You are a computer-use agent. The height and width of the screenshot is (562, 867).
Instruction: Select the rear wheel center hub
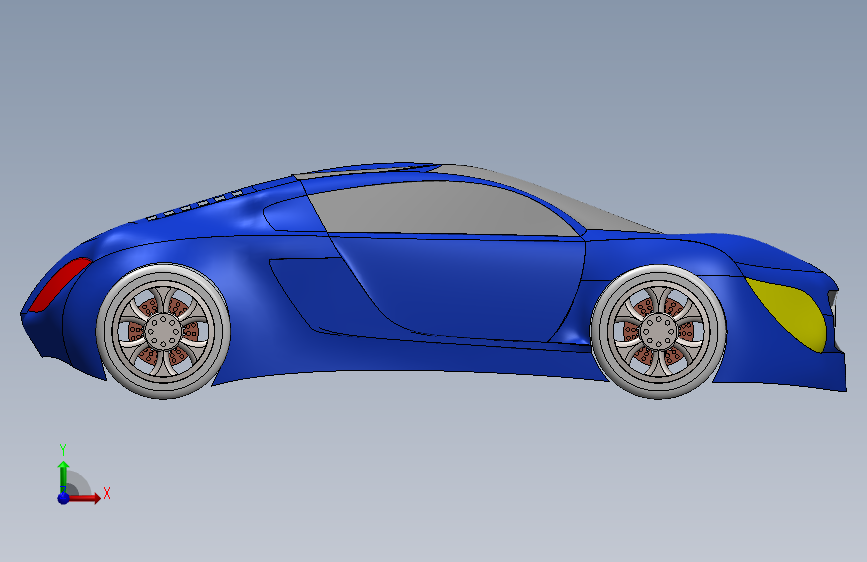pyautogui.click(x=163, y=331)
